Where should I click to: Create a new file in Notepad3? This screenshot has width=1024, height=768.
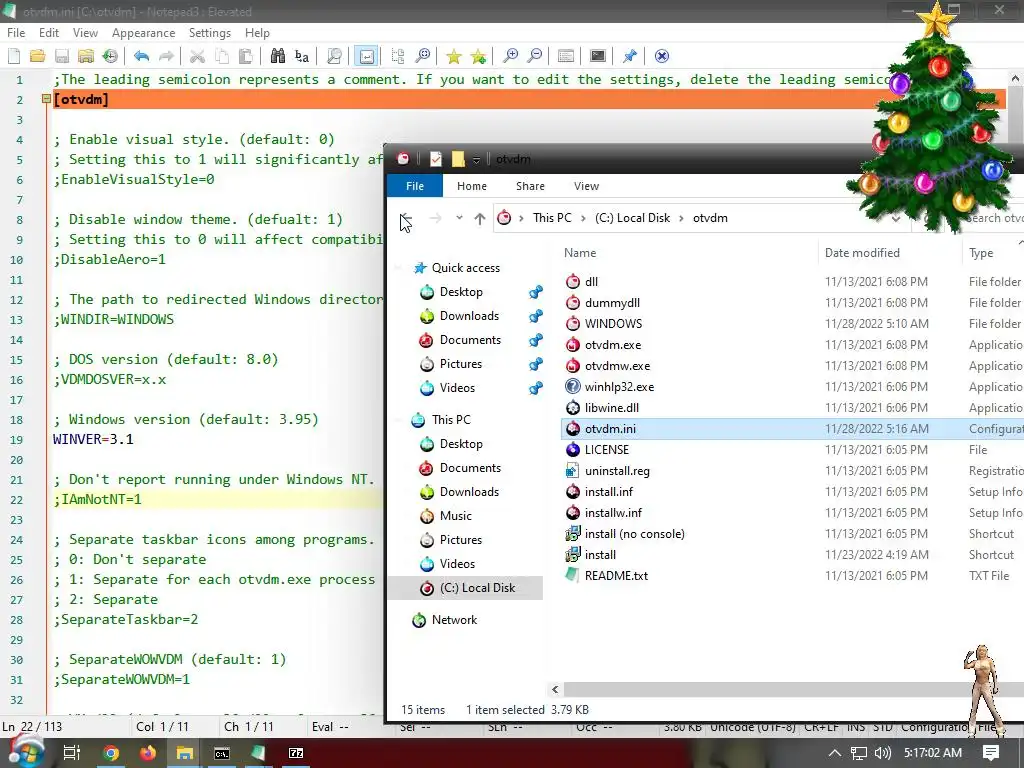click(14, 56)
